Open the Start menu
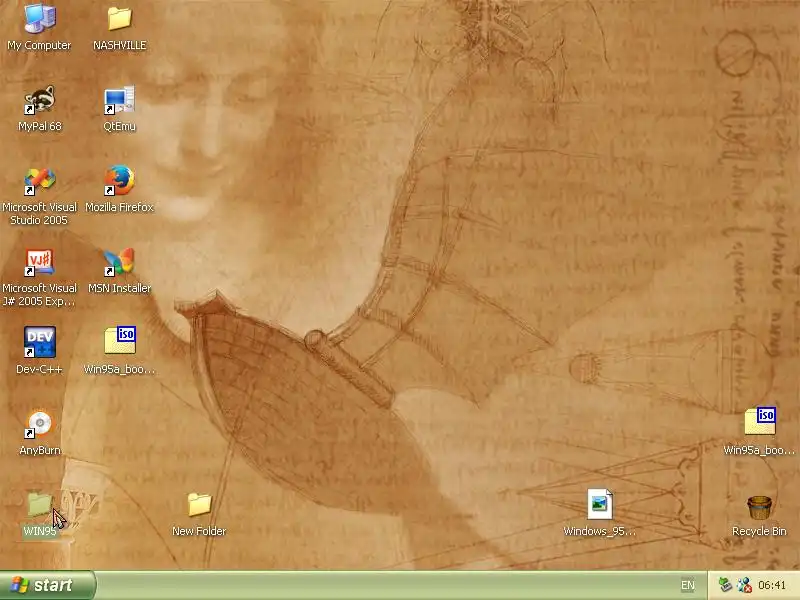 [47, 585]
